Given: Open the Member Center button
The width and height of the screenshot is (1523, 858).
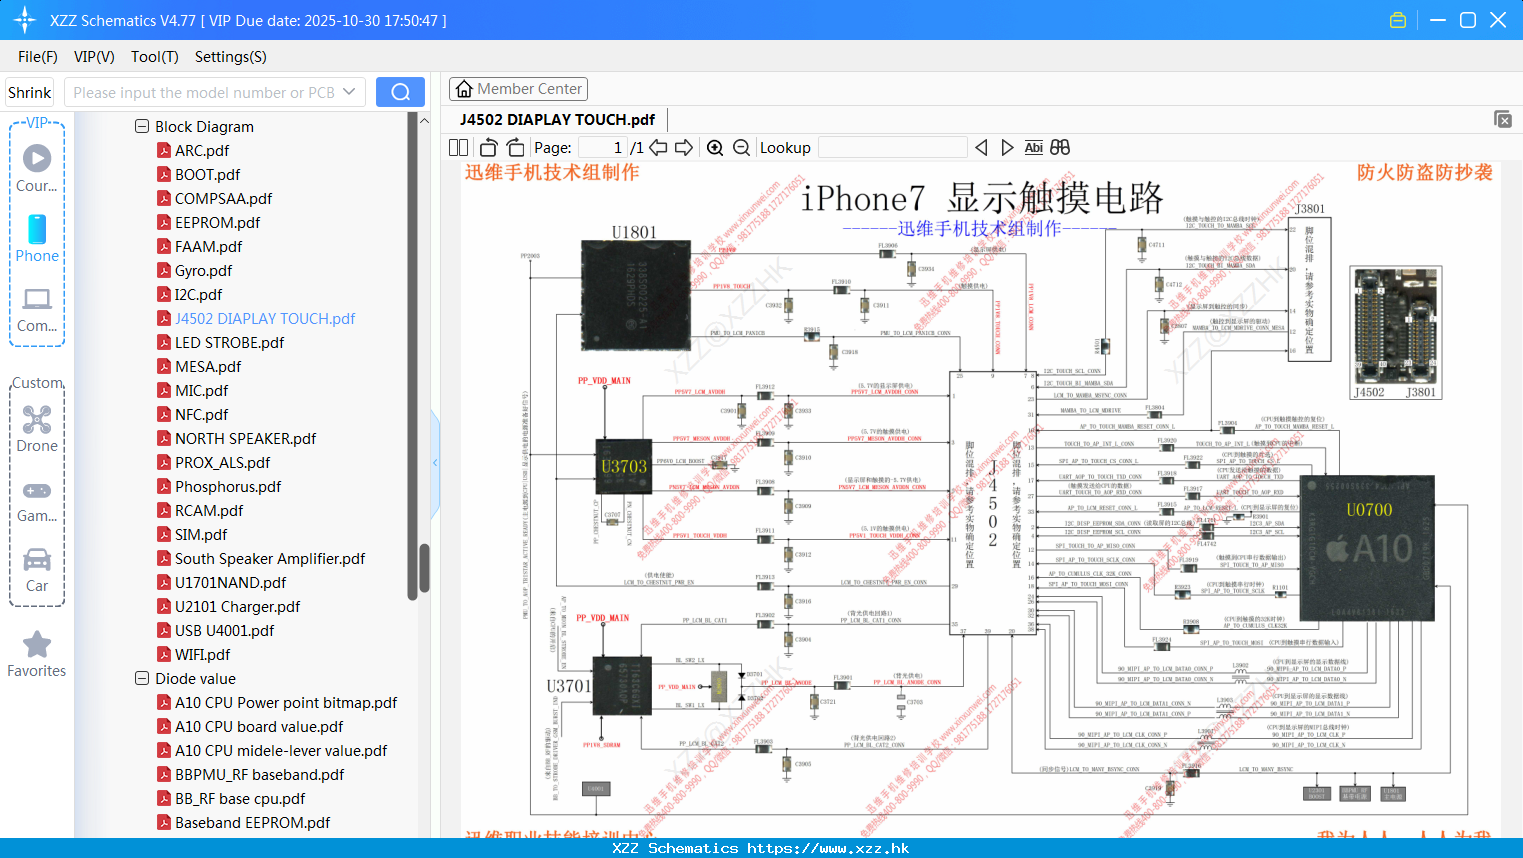Looking at the screenshot, I should point(518,89).
